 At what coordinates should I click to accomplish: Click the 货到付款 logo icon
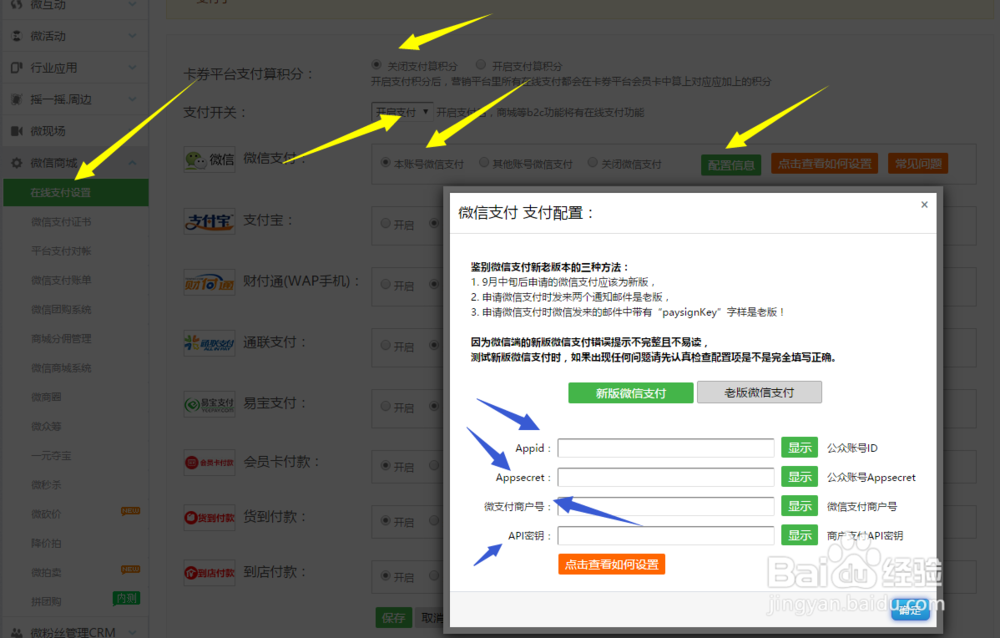click(x=209, y=517)
